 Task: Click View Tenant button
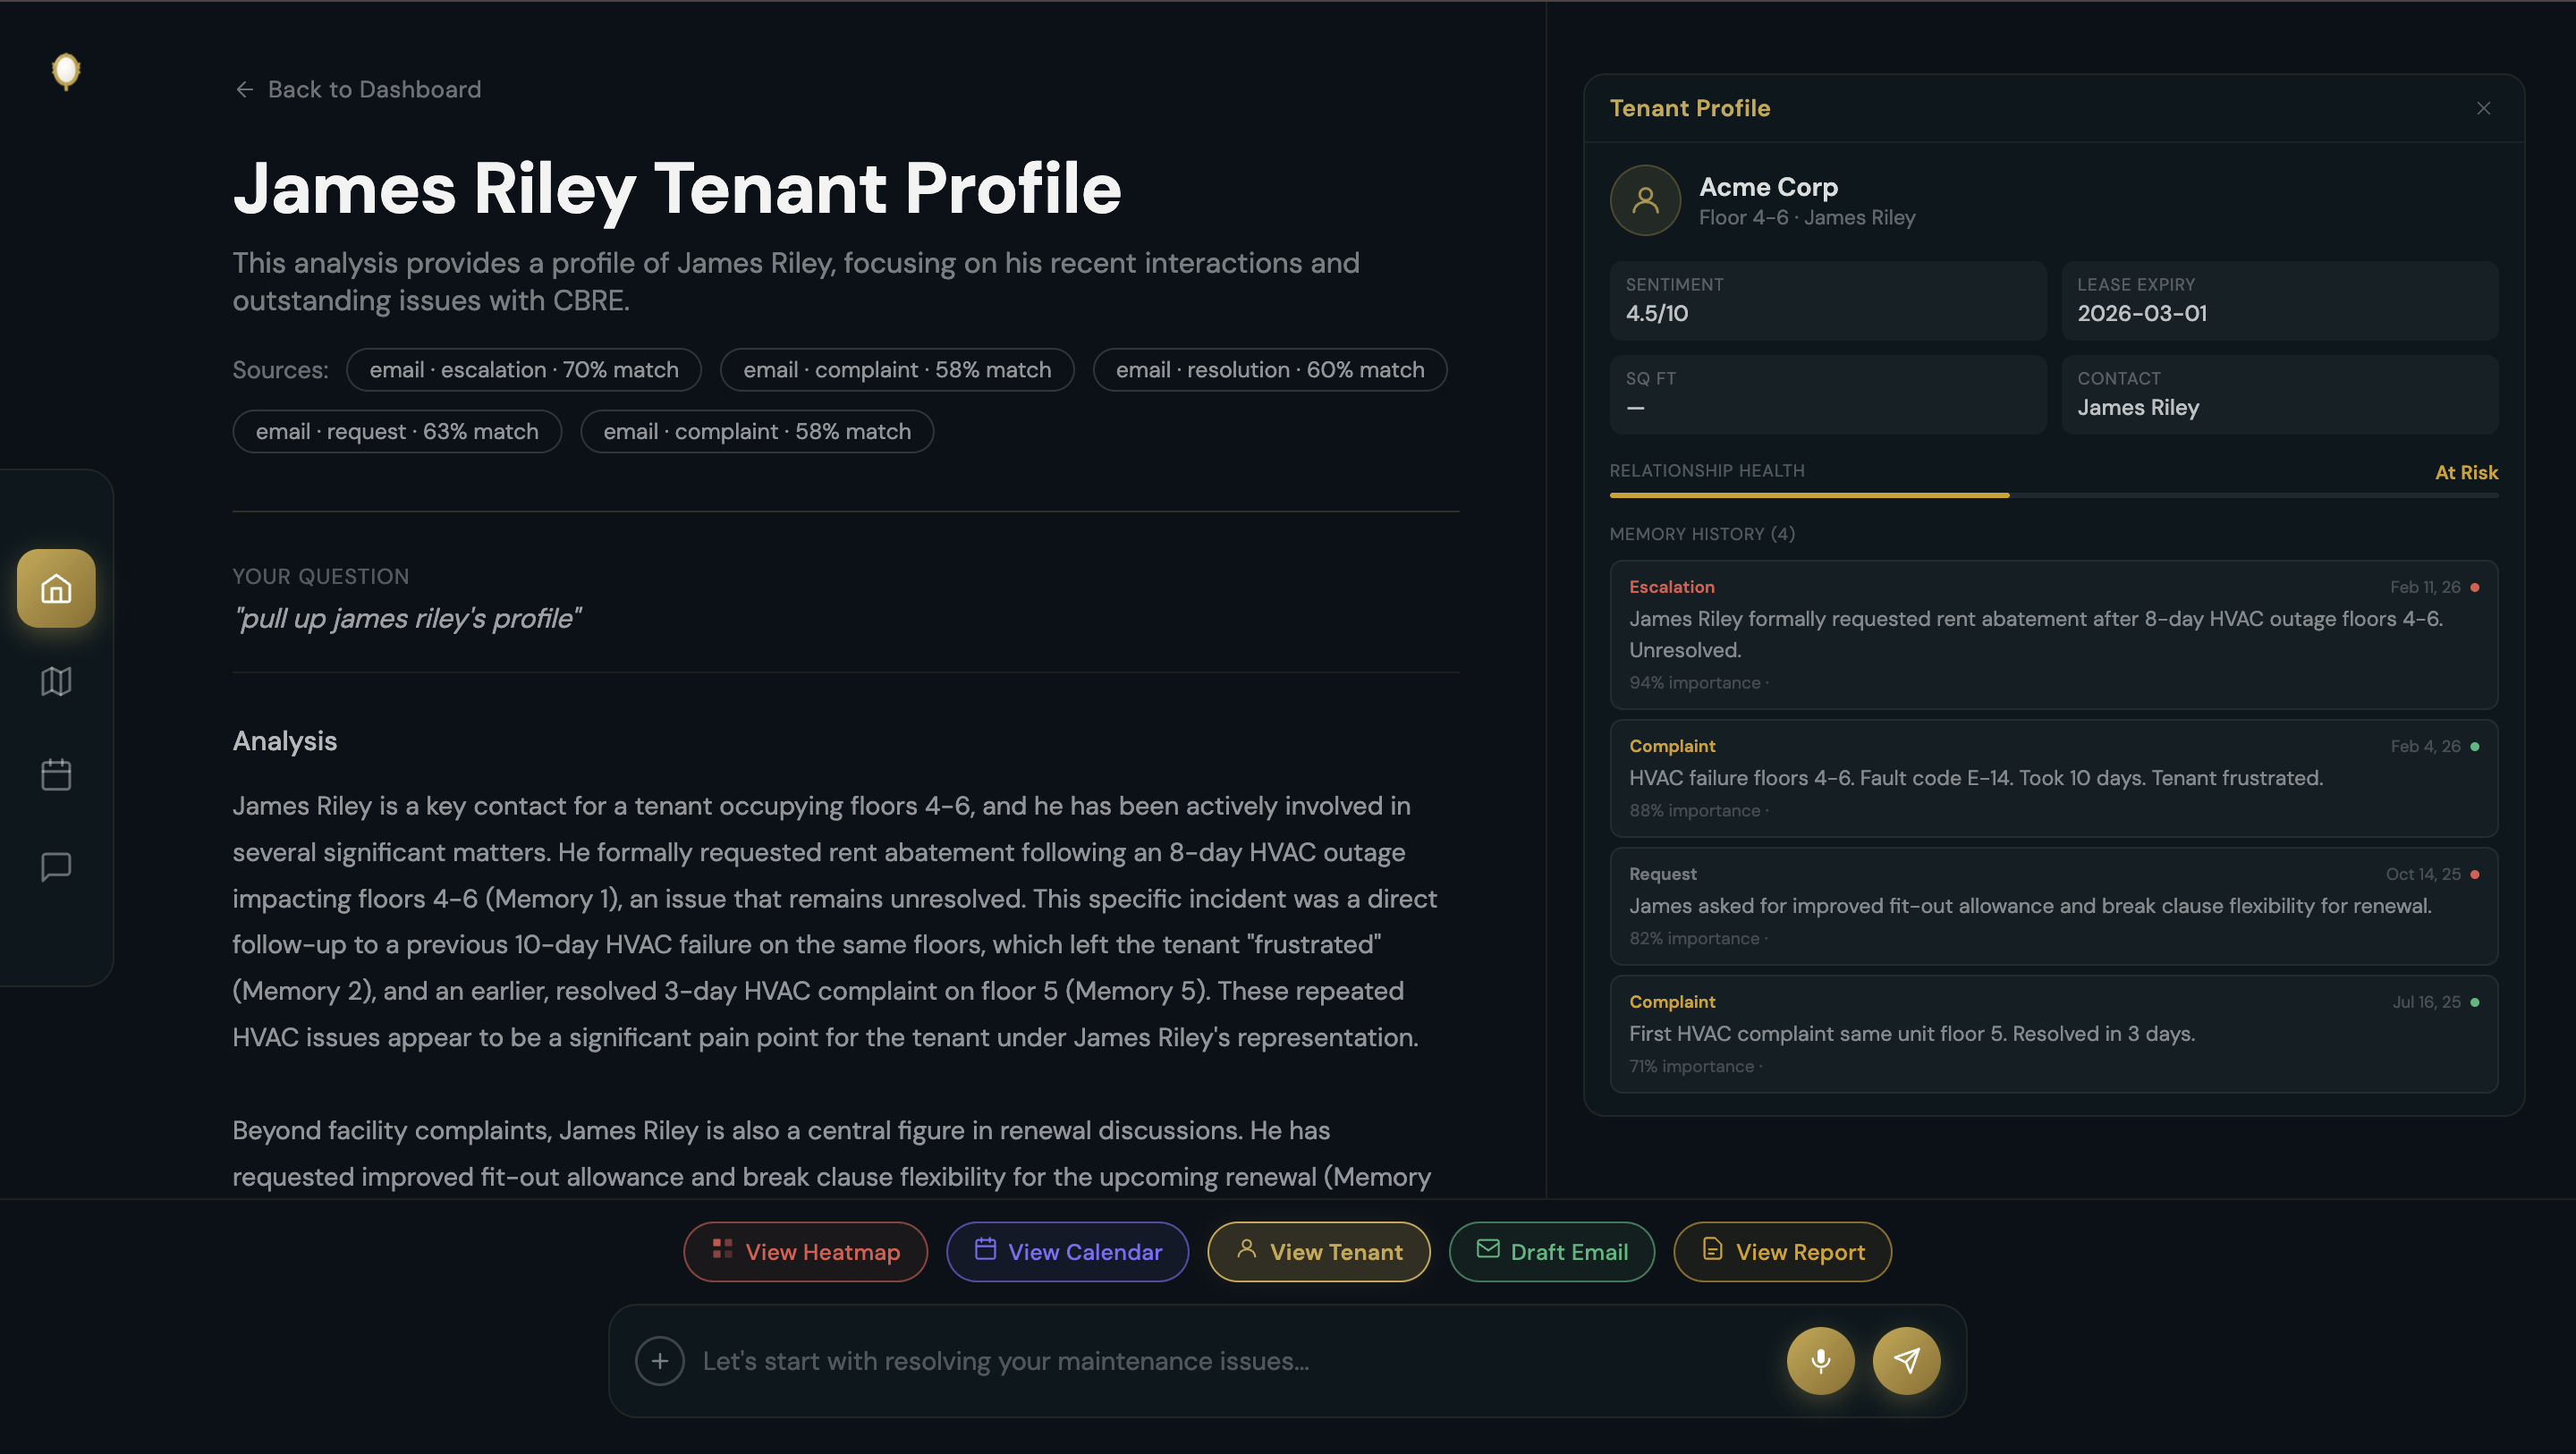[x=1318, y=1251]
